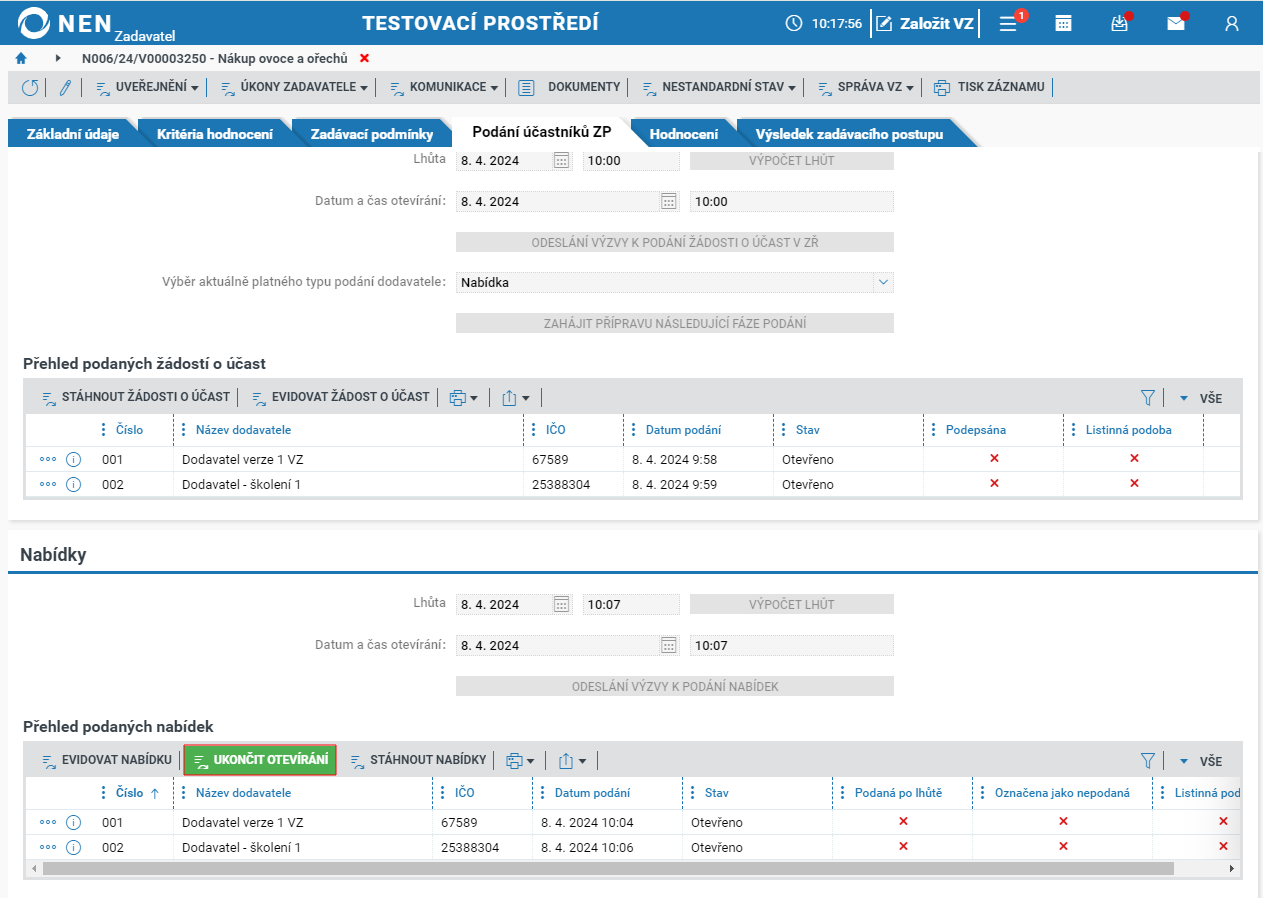Image resolution: width=1263 pixels, height=898 pixels.
Task: Click the green UKONČIT OTEVÍRÁNÍ button
Action: [x=260, y=760]
